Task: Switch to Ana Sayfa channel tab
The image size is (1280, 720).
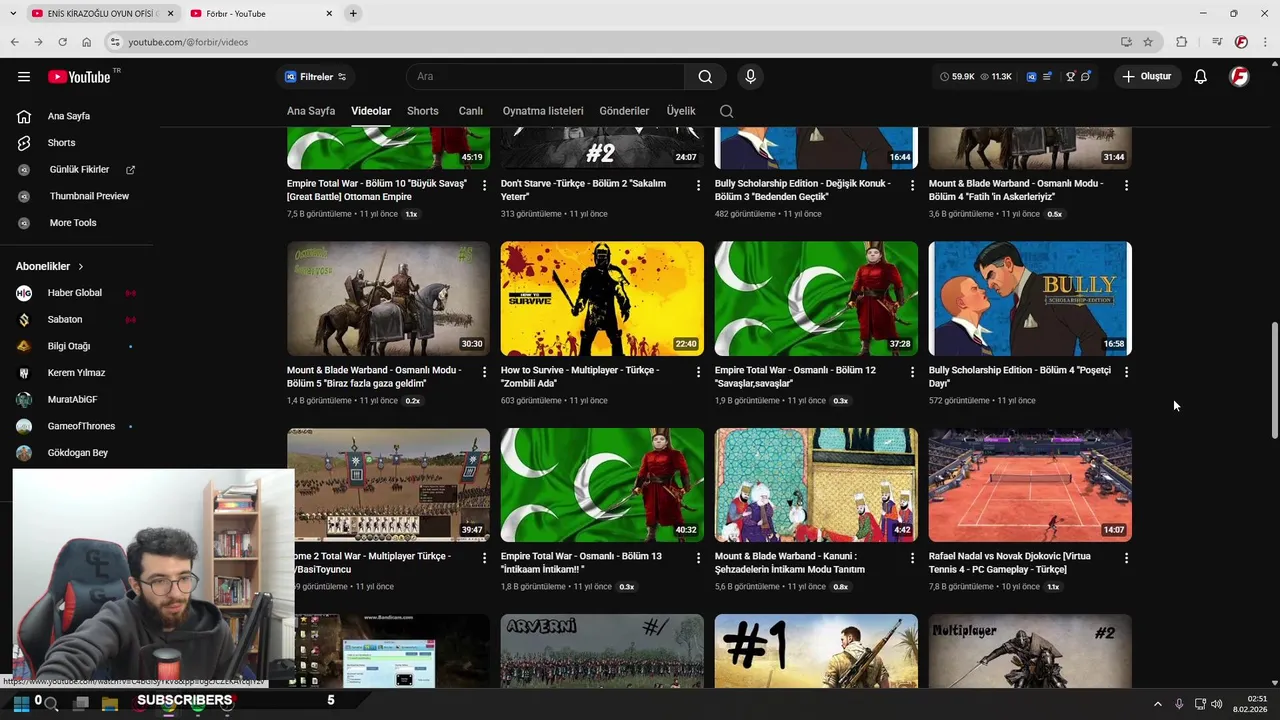Action: click(x=311, y=111)
